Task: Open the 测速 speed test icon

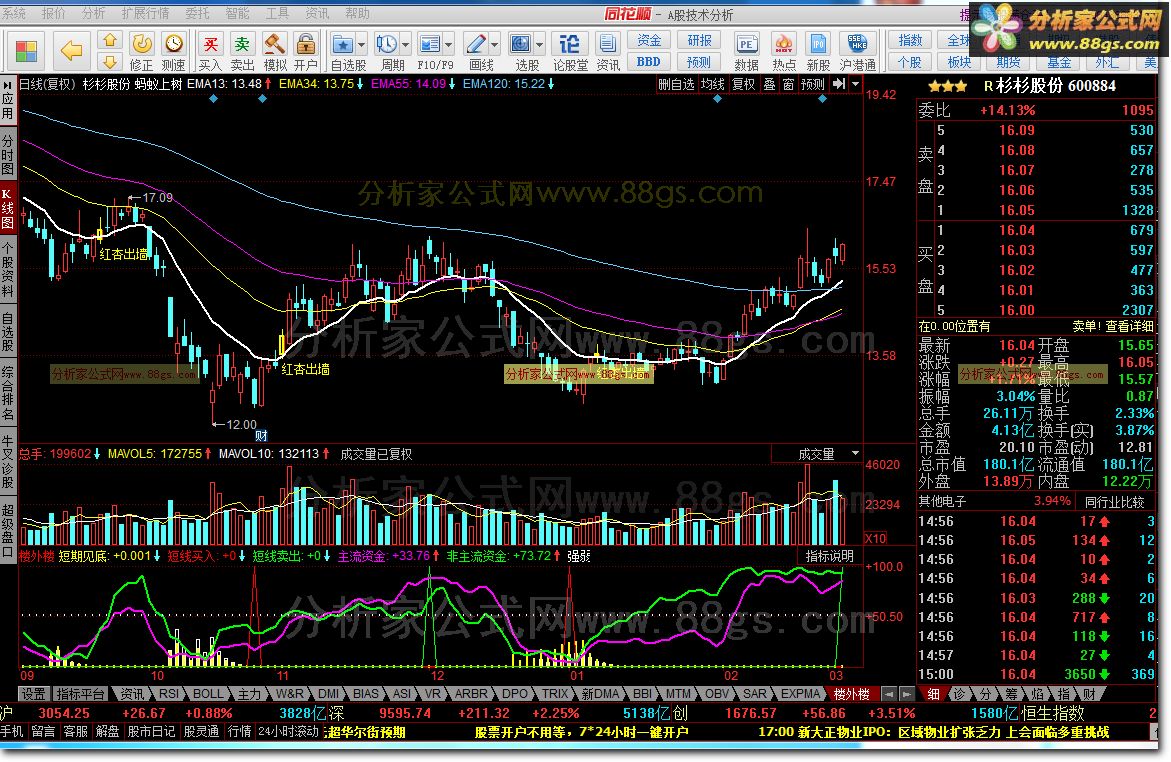Action: (173, 52)
